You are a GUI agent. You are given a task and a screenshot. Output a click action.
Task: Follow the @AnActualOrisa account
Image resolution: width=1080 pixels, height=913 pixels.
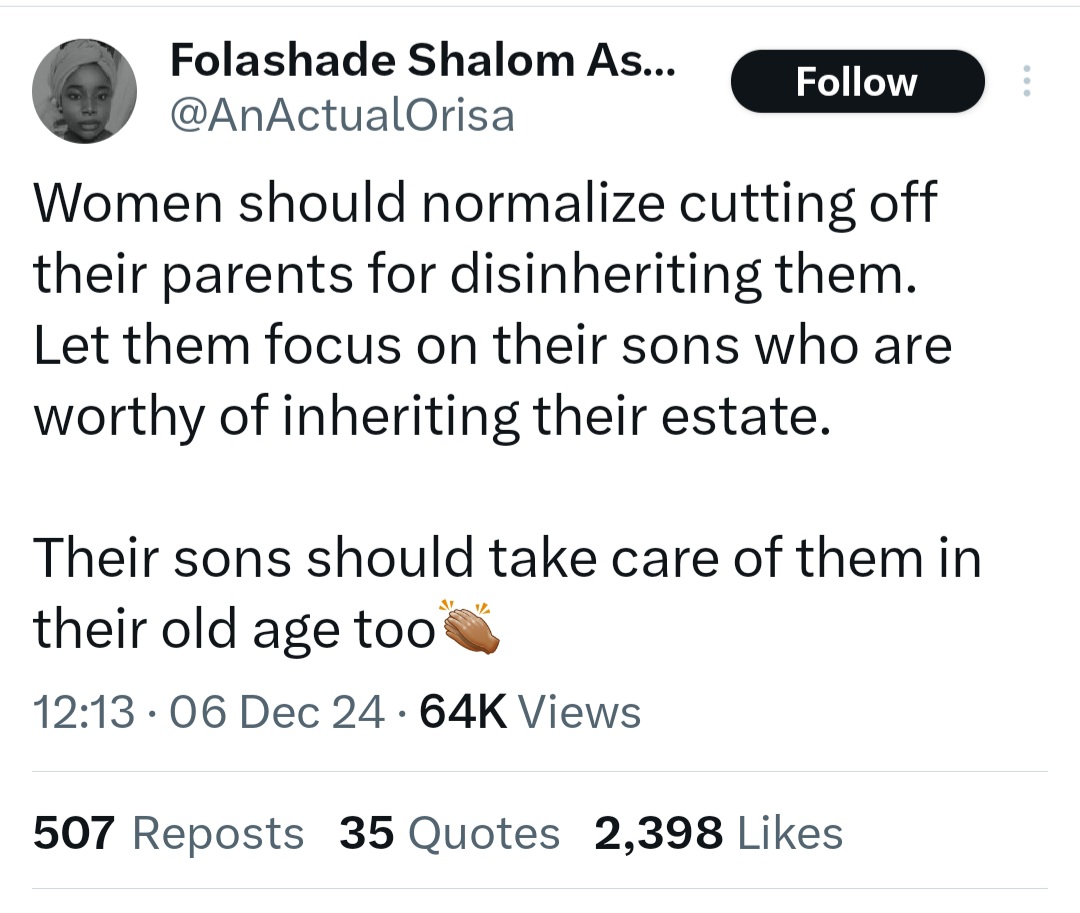click(x=857, y=81)
